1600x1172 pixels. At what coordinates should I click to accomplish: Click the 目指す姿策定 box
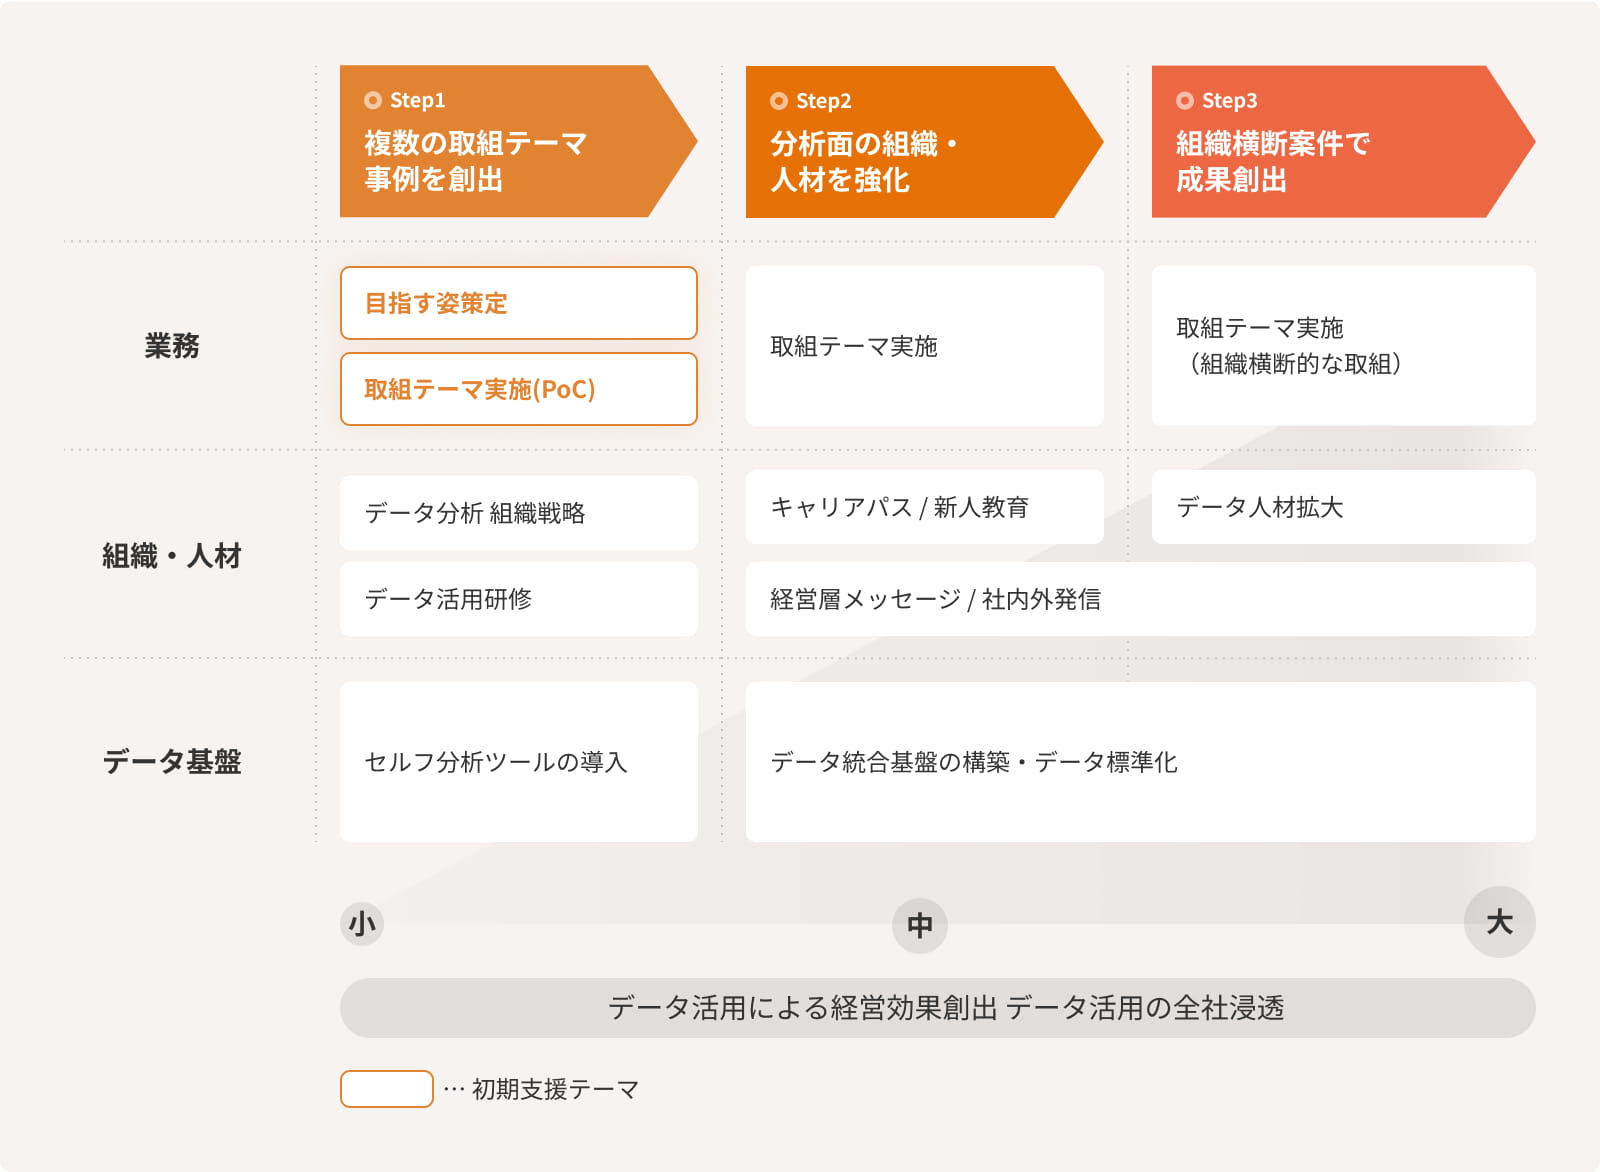click(x=519, y=303)
